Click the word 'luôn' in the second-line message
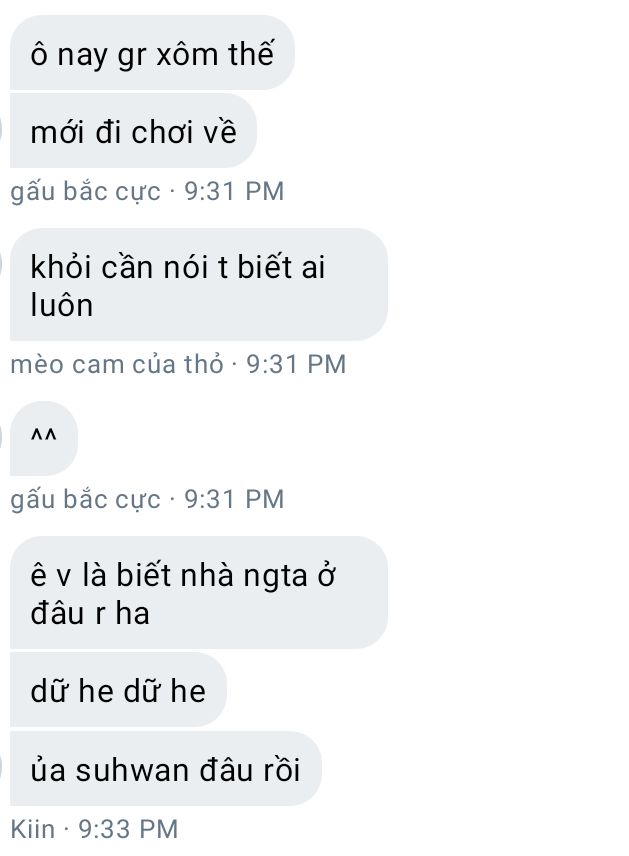The image size is (629, 856). click(61, 305)
